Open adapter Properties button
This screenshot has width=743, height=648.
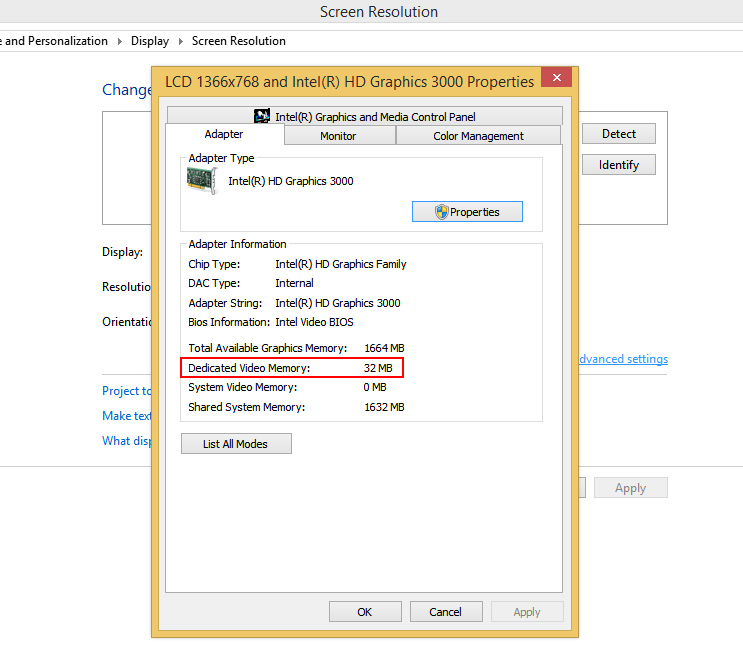tap(467, 212)
